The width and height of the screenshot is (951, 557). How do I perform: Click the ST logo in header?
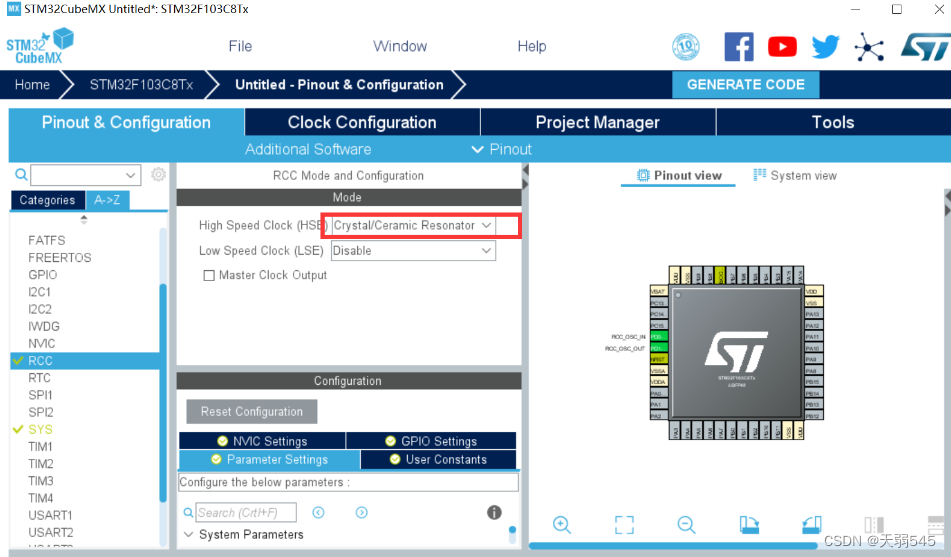[x=926, y=47]
